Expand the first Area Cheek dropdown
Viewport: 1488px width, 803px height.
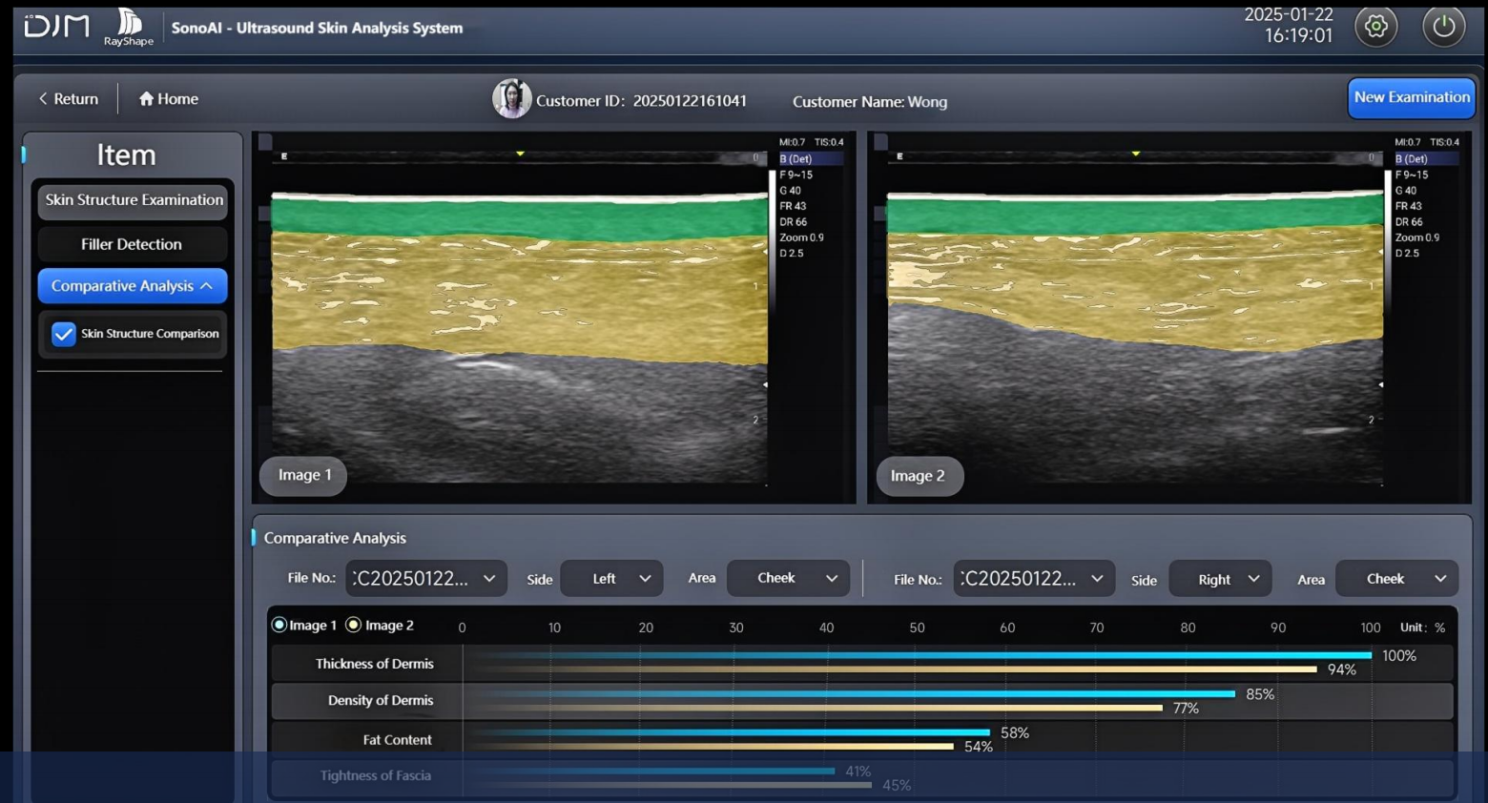pos(787,578)
